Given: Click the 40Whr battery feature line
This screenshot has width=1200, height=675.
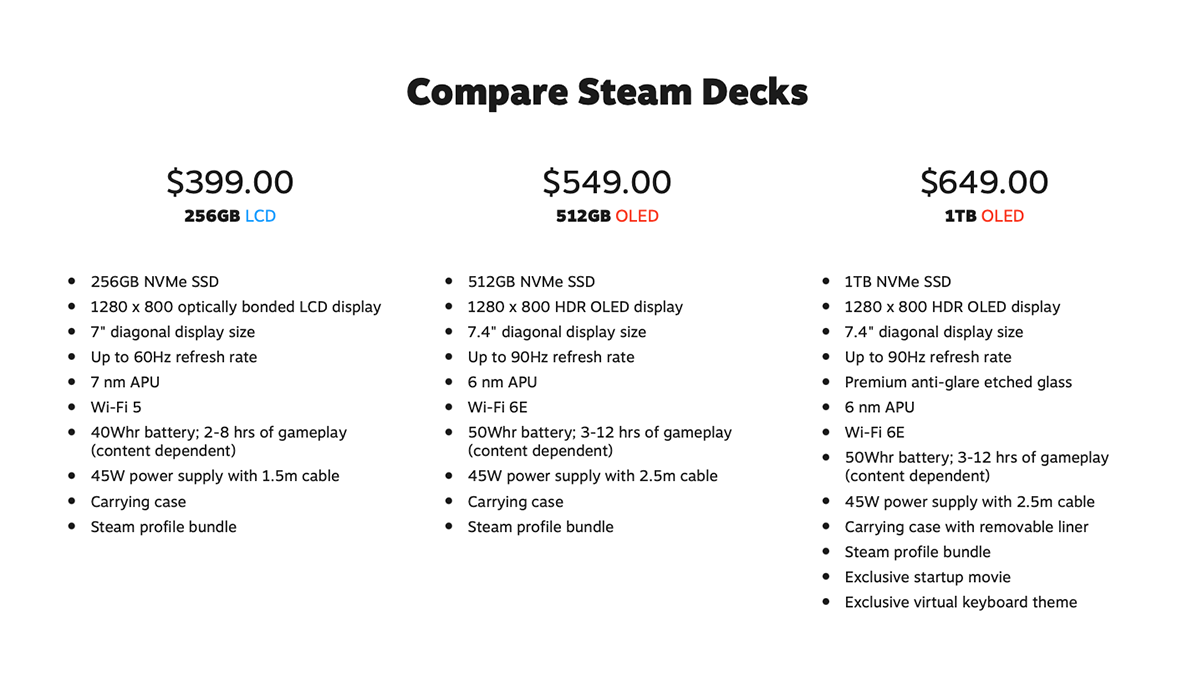Looking at the screenshot, I should click(219, 441).
